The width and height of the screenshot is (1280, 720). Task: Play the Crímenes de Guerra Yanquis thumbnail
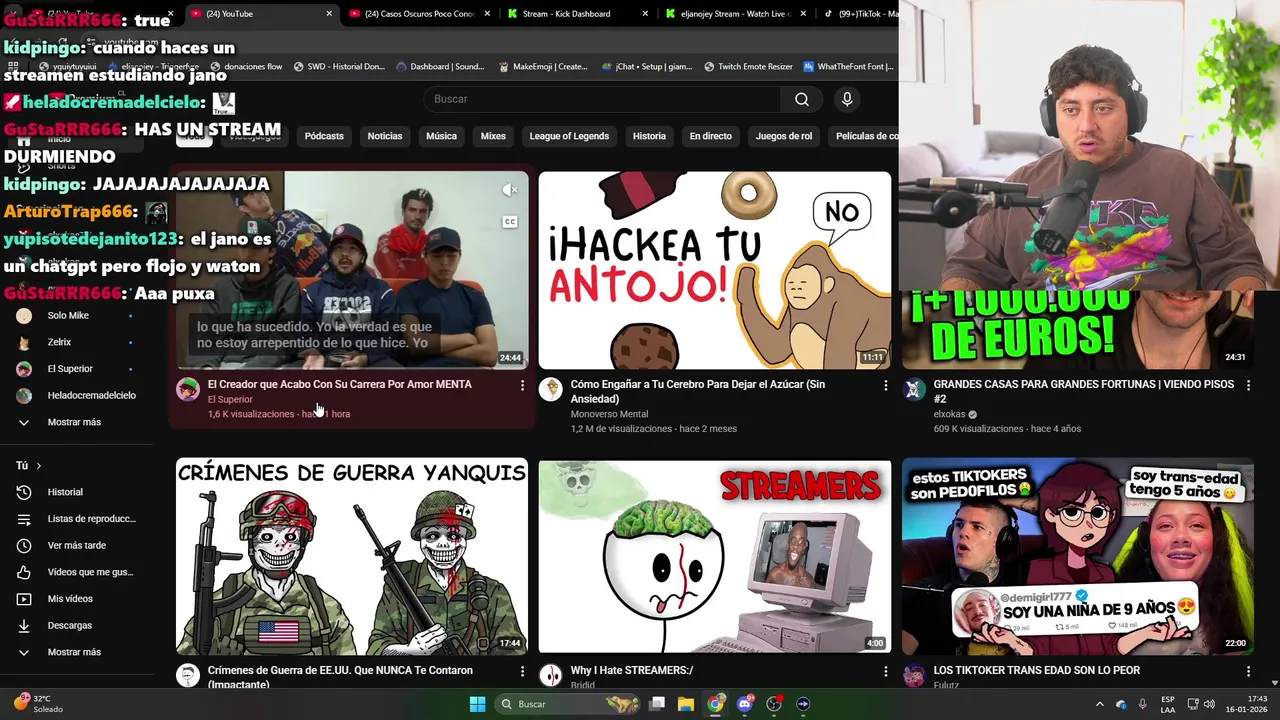(x=352, y=556)
